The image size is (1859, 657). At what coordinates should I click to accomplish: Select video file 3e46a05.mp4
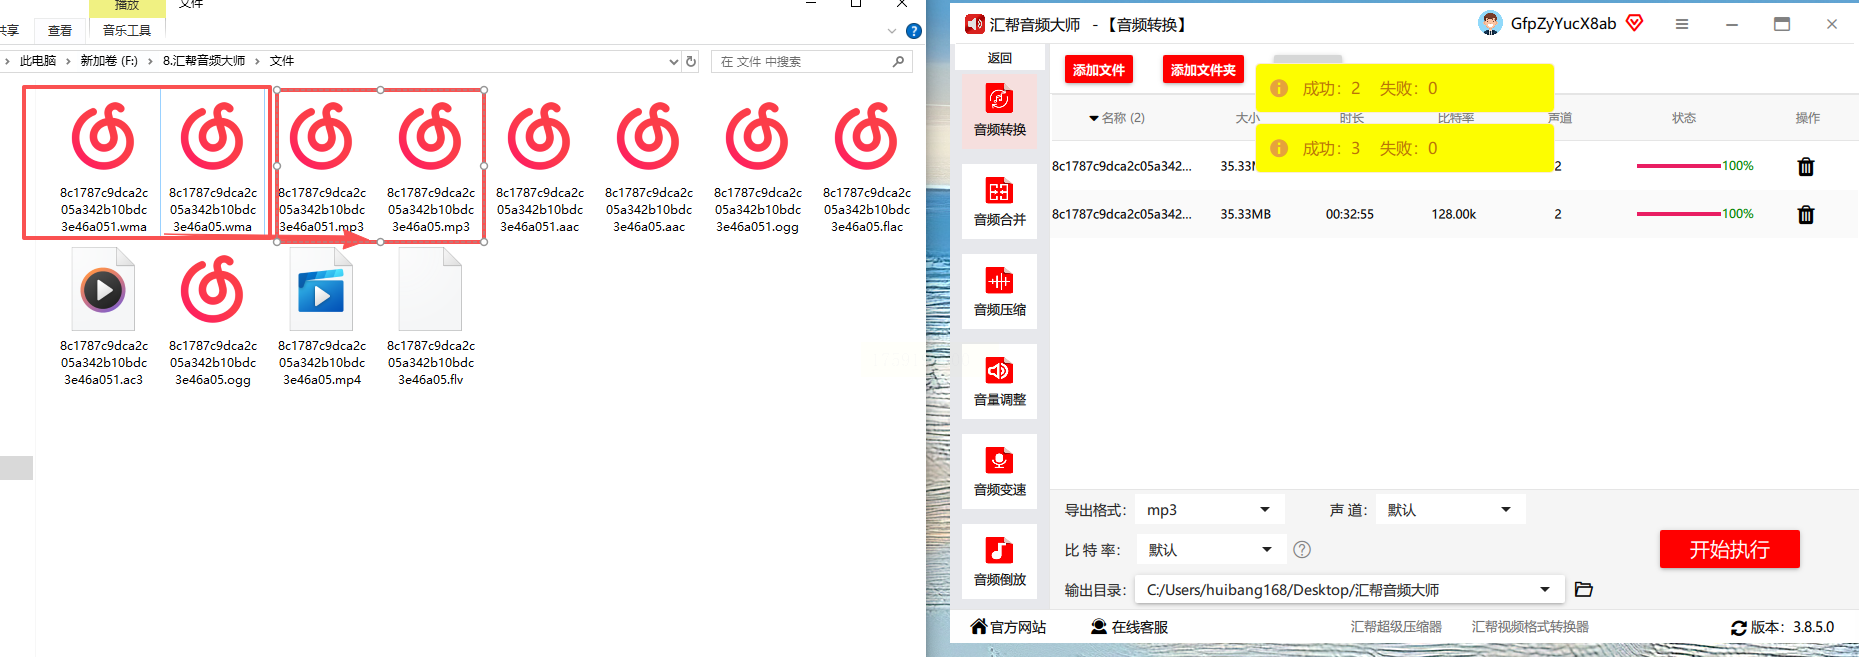(x=322, y=319)
